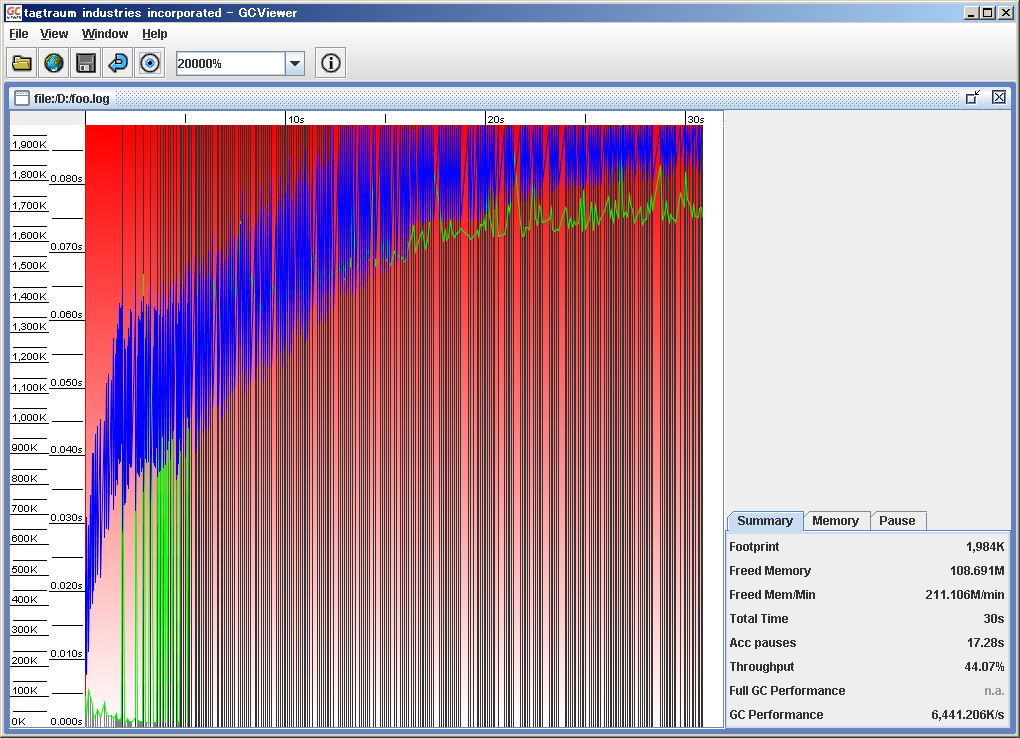Select the 30s Total Time value
The height and width of the screenshot is (738, 1020).
(x=993, y=619)
